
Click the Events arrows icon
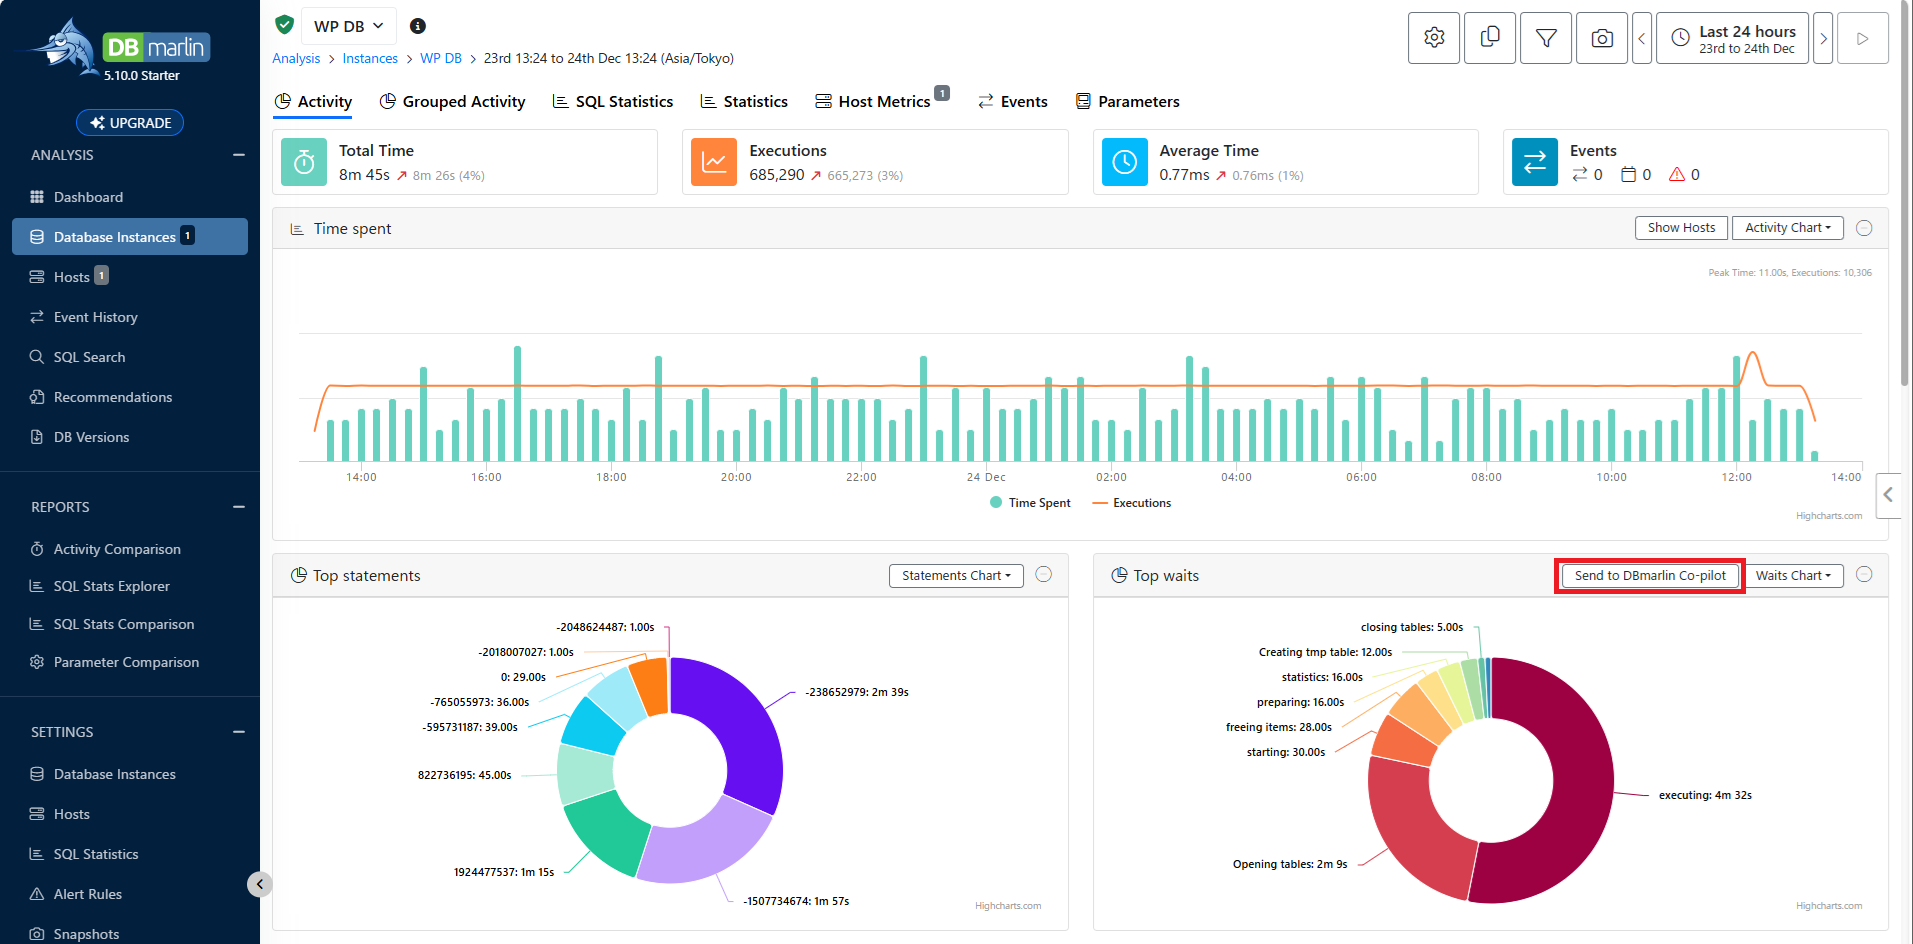[x=1535, y=162]
